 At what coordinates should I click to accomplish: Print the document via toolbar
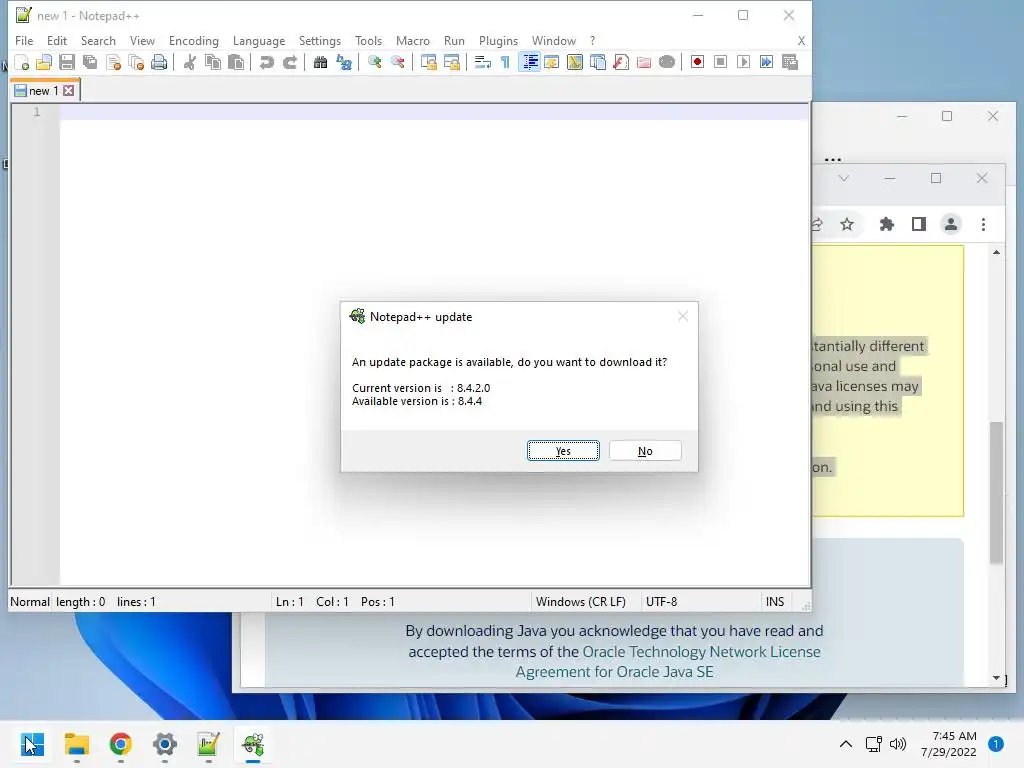point(159,62)
